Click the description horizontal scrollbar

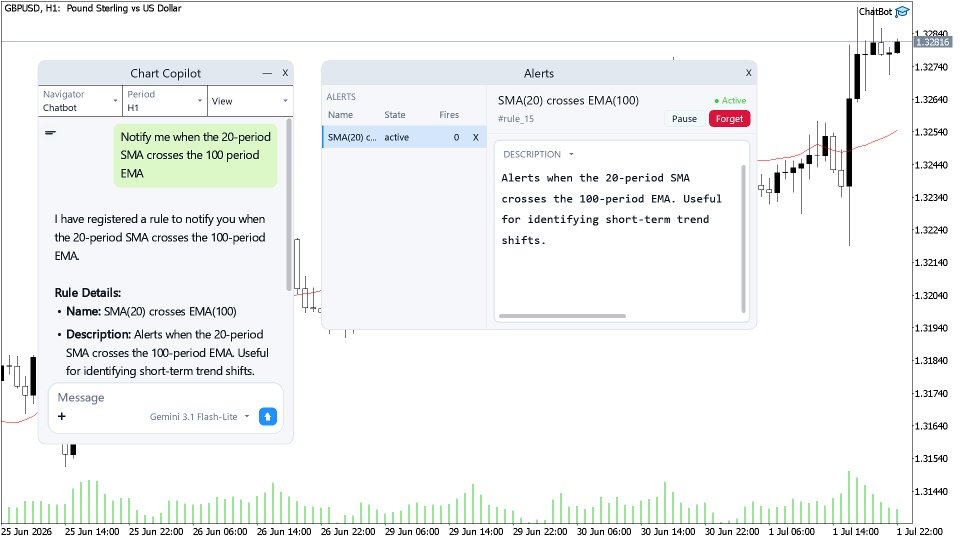(562, 316)
